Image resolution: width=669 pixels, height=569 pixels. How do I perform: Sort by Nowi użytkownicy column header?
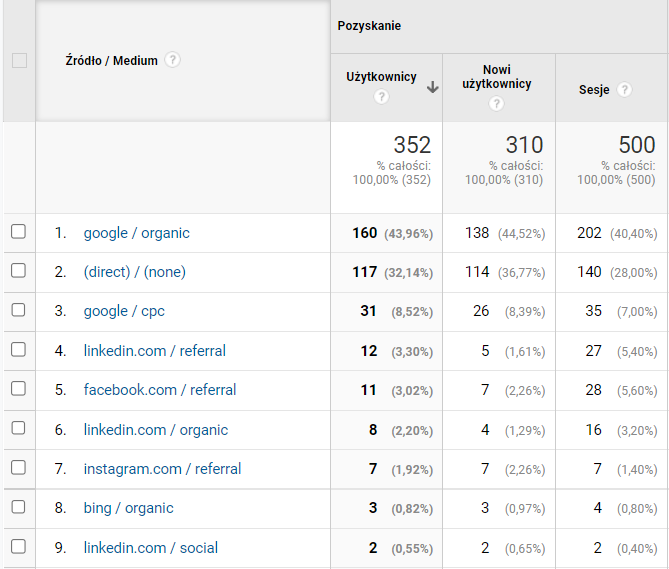497,77
